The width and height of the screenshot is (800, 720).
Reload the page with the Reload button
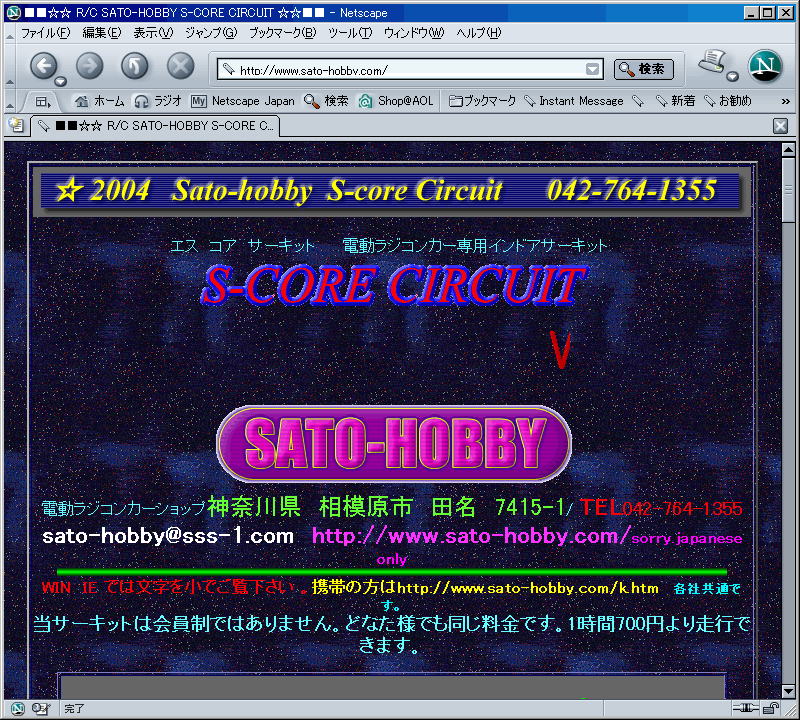pyautogui.click(x=135, y=65)
